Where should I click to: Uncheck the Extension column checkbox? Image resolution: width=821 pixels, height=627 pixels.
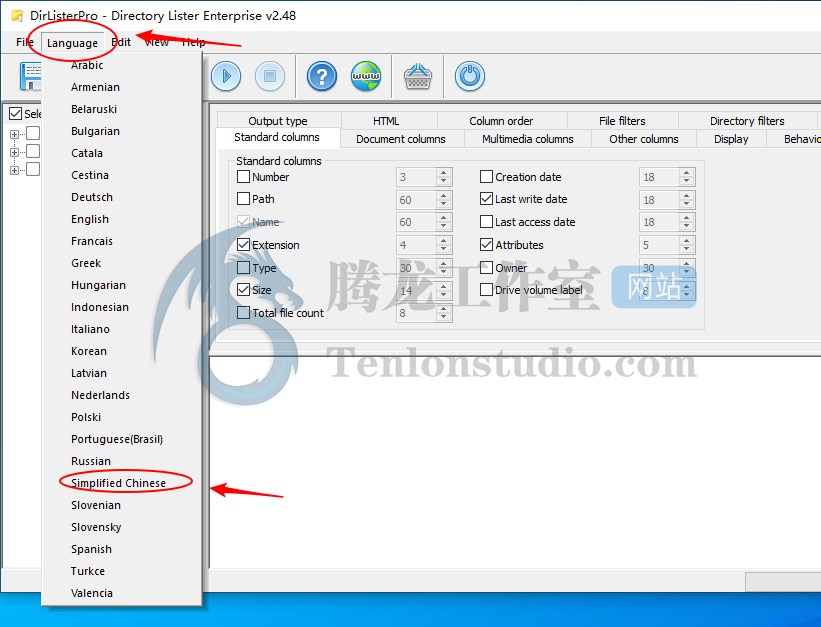243,245
